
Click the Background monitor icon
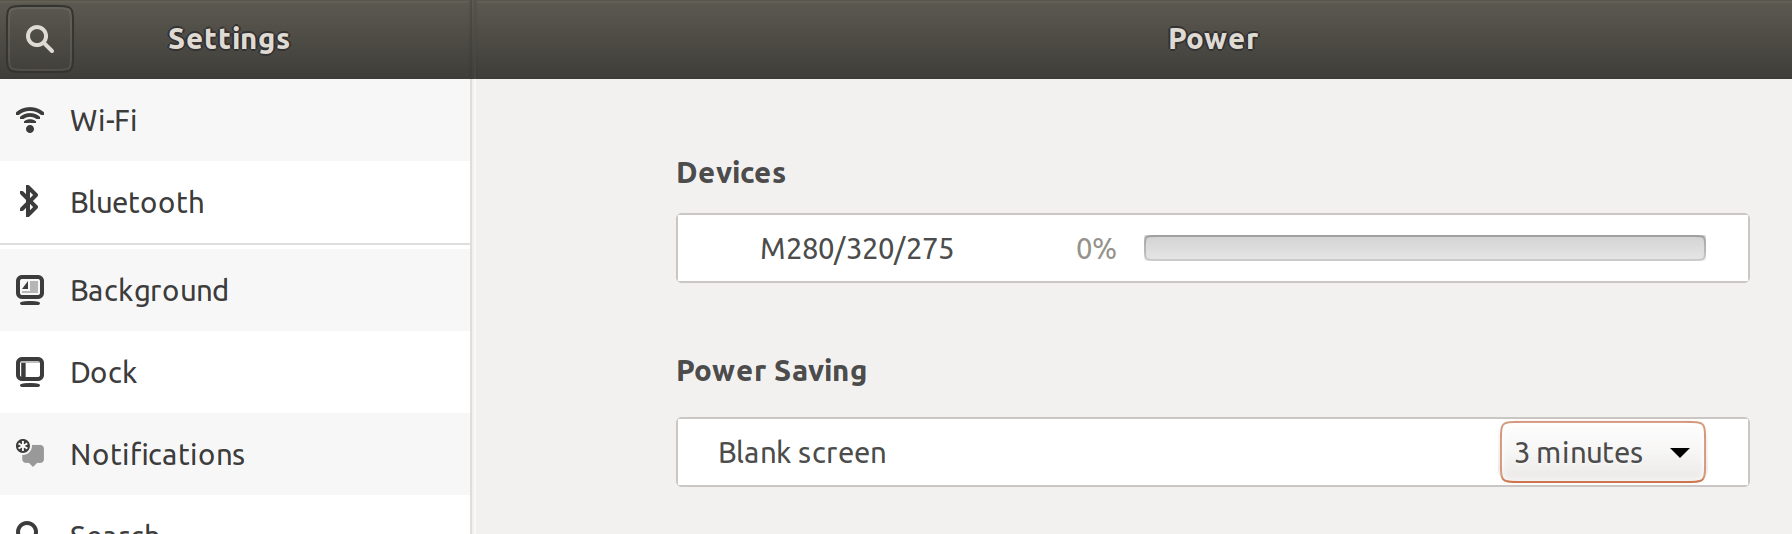tap(30, 290)
